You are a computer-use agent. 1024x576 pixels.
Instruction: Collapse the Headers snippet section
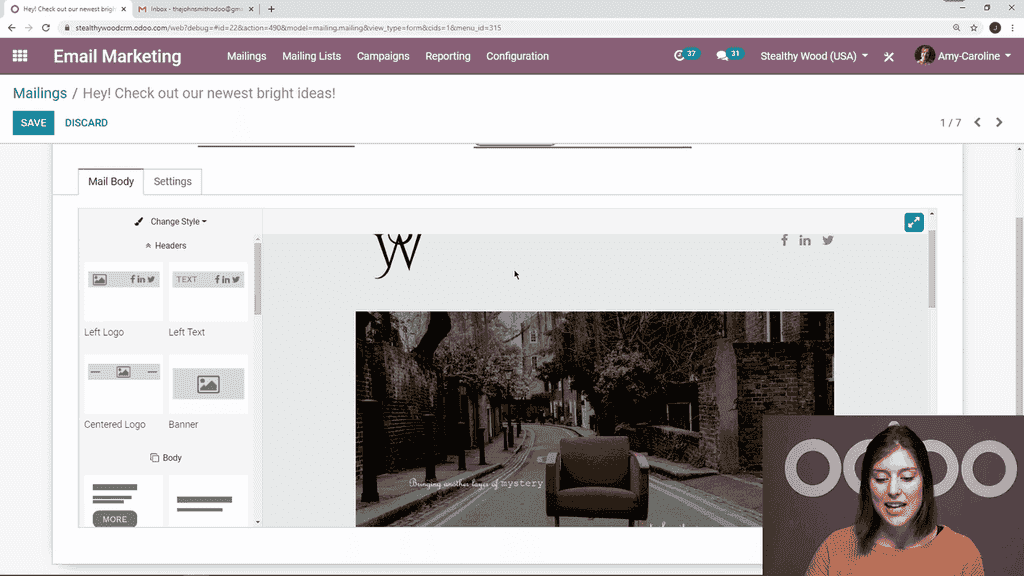coord(165,245)
